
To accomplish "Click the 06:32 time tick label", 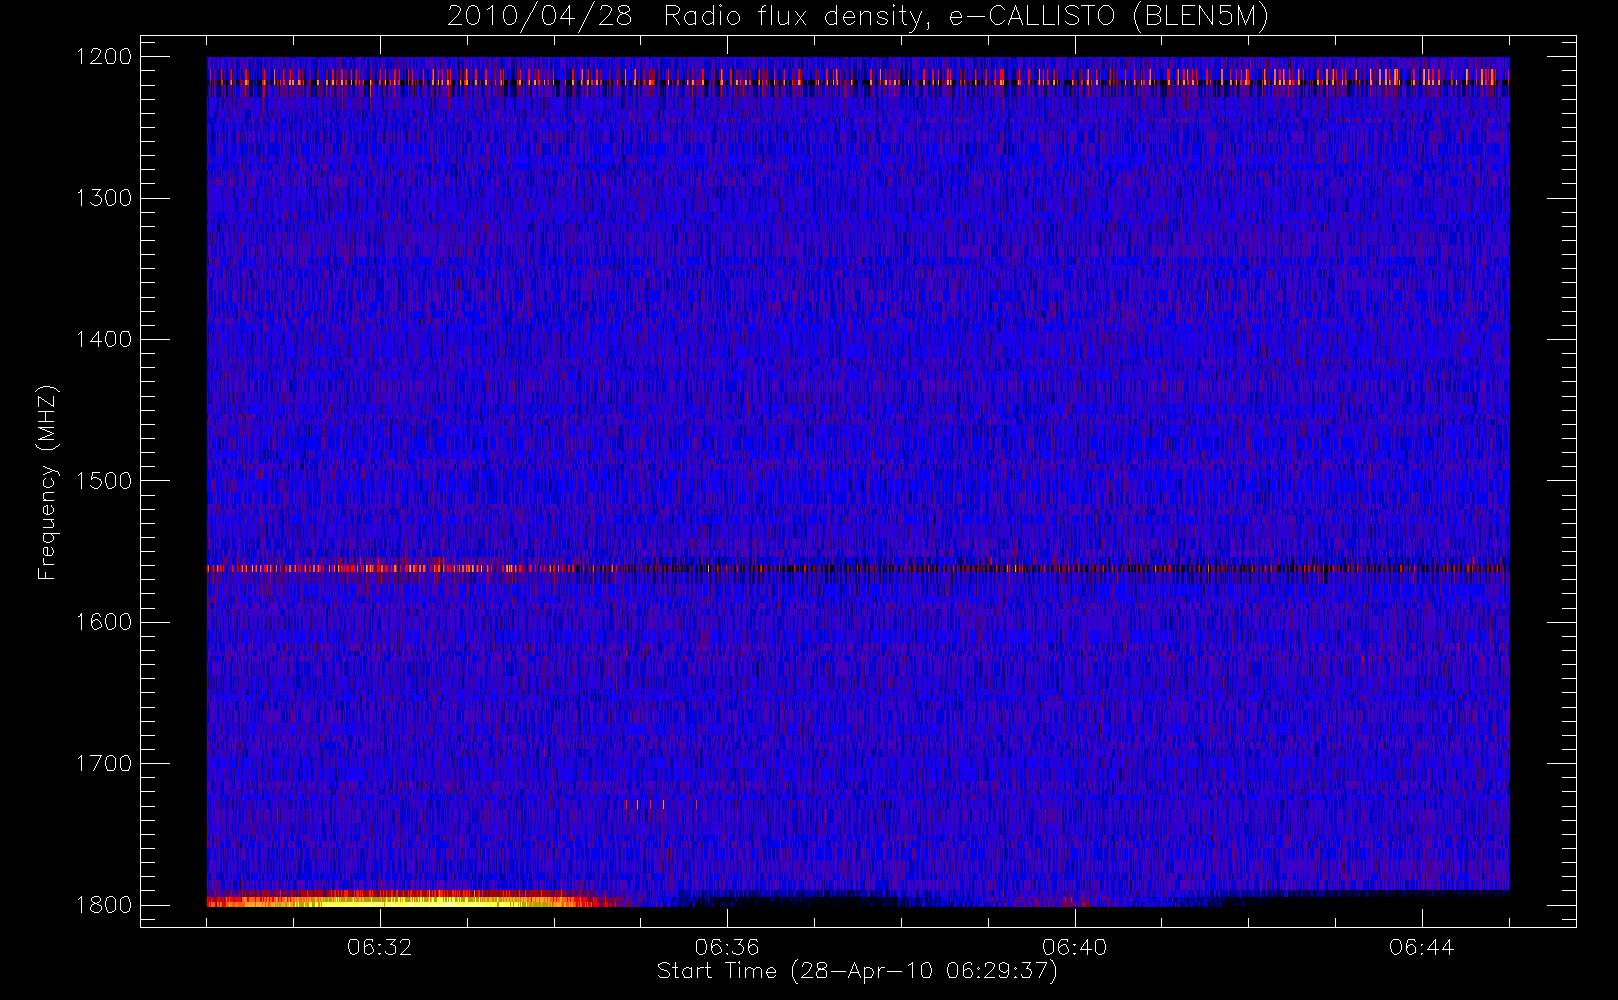I will click(380, 947).
